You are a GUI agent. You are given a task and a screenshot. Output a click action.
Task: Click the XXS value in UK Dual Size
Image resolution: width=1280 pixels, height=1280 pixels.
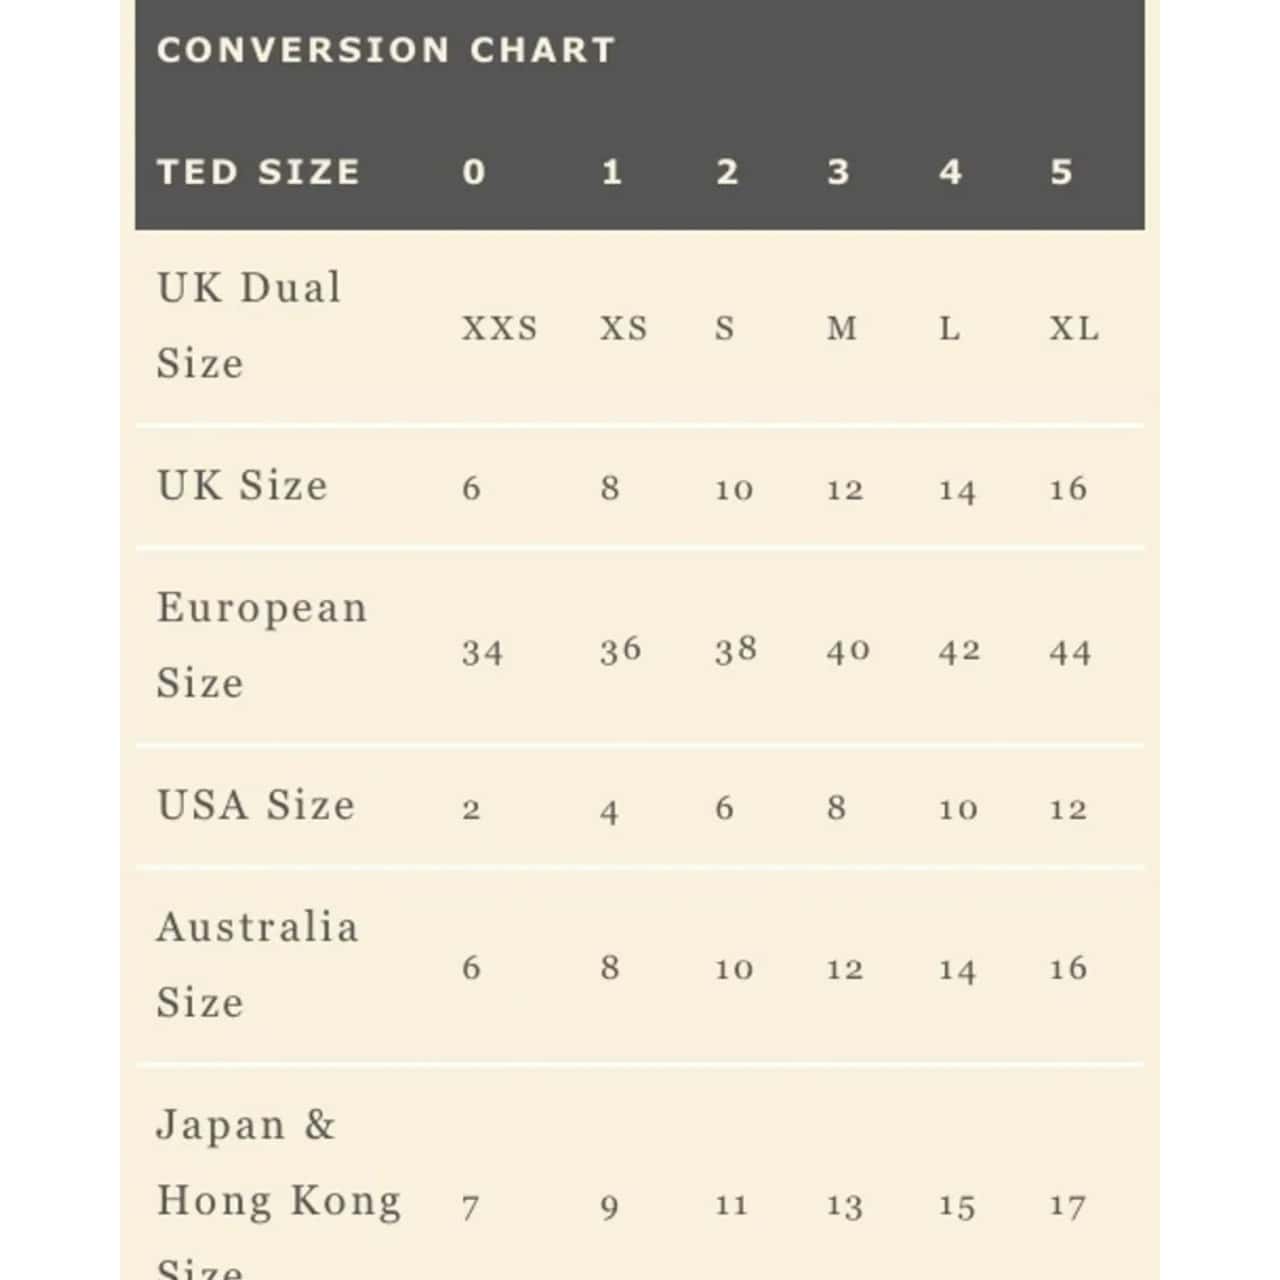pos(499,328)
